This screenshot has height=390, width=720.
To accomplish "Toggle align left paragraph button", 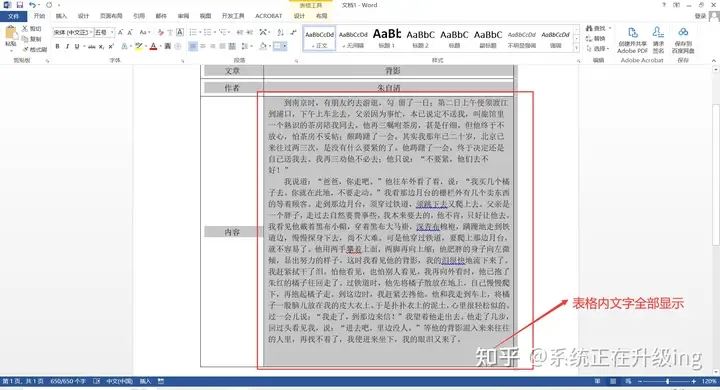I will 193,46.
